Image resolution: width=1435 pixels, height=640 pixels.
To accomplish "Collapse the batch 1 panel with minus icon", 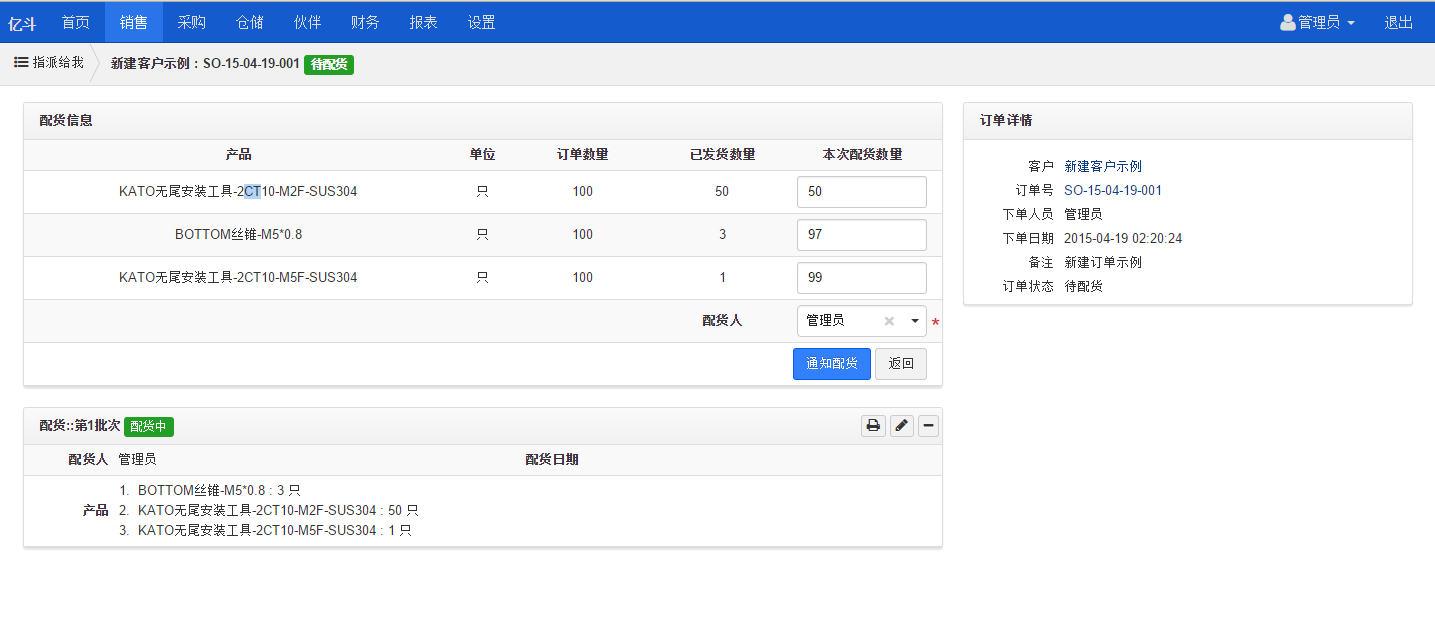I will tap(929, 426).
